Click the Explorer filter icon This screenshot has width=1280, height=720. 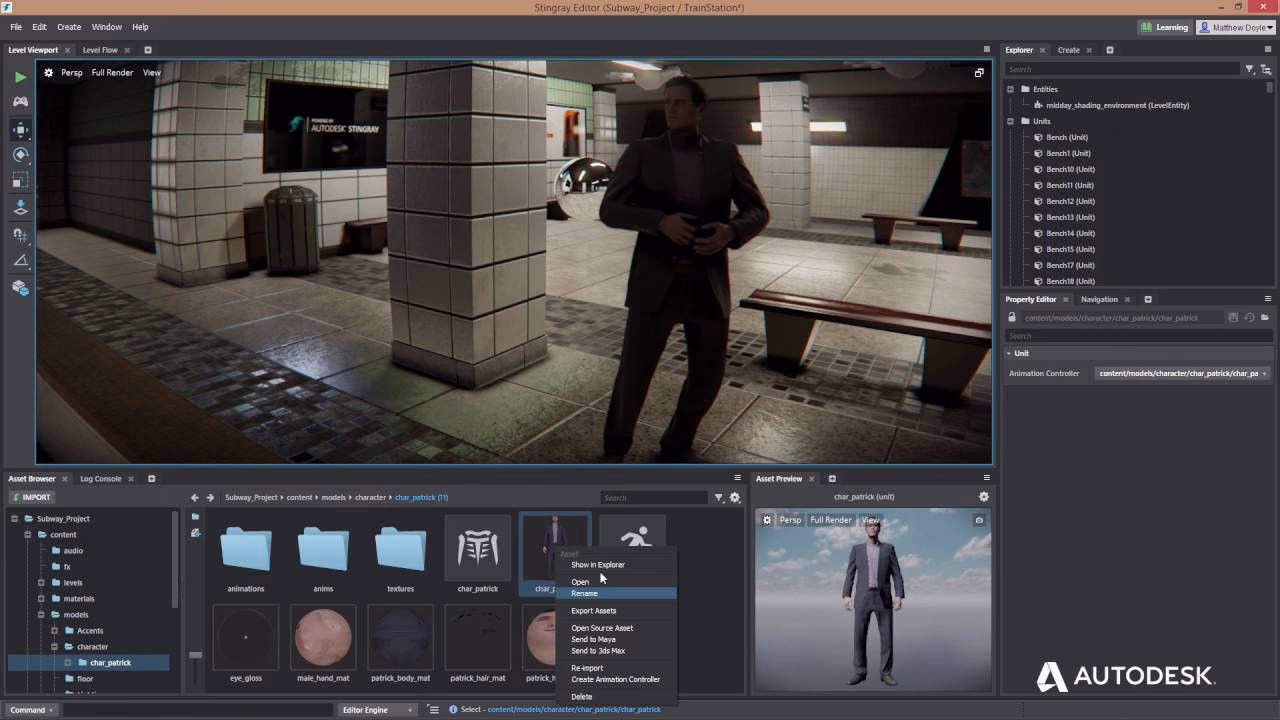click(x=1249, y=69)
